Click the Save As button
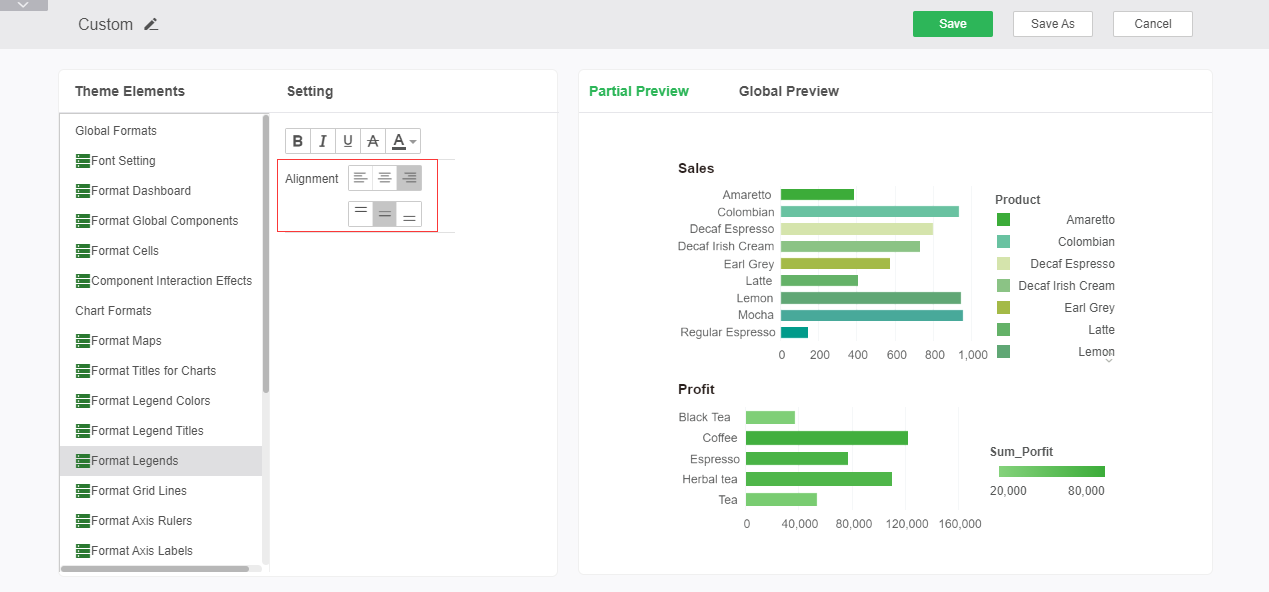The height and width of the screenshot is (592, 1269). [x=1052, y=24]
